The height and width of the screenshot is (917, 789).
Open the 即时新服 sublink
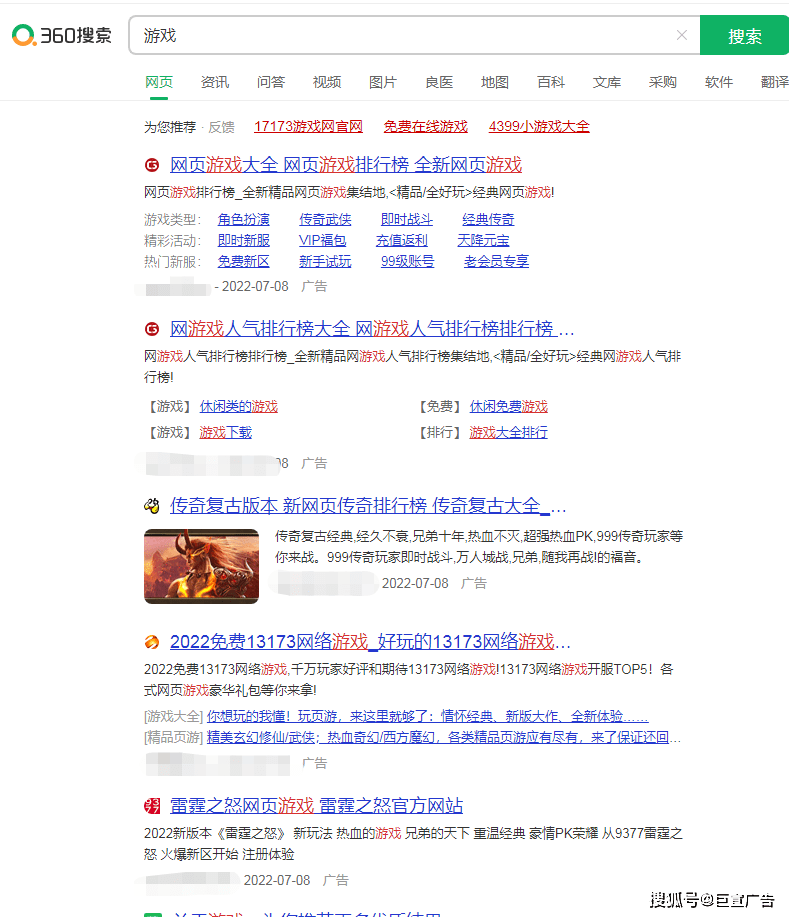point(244,240)
